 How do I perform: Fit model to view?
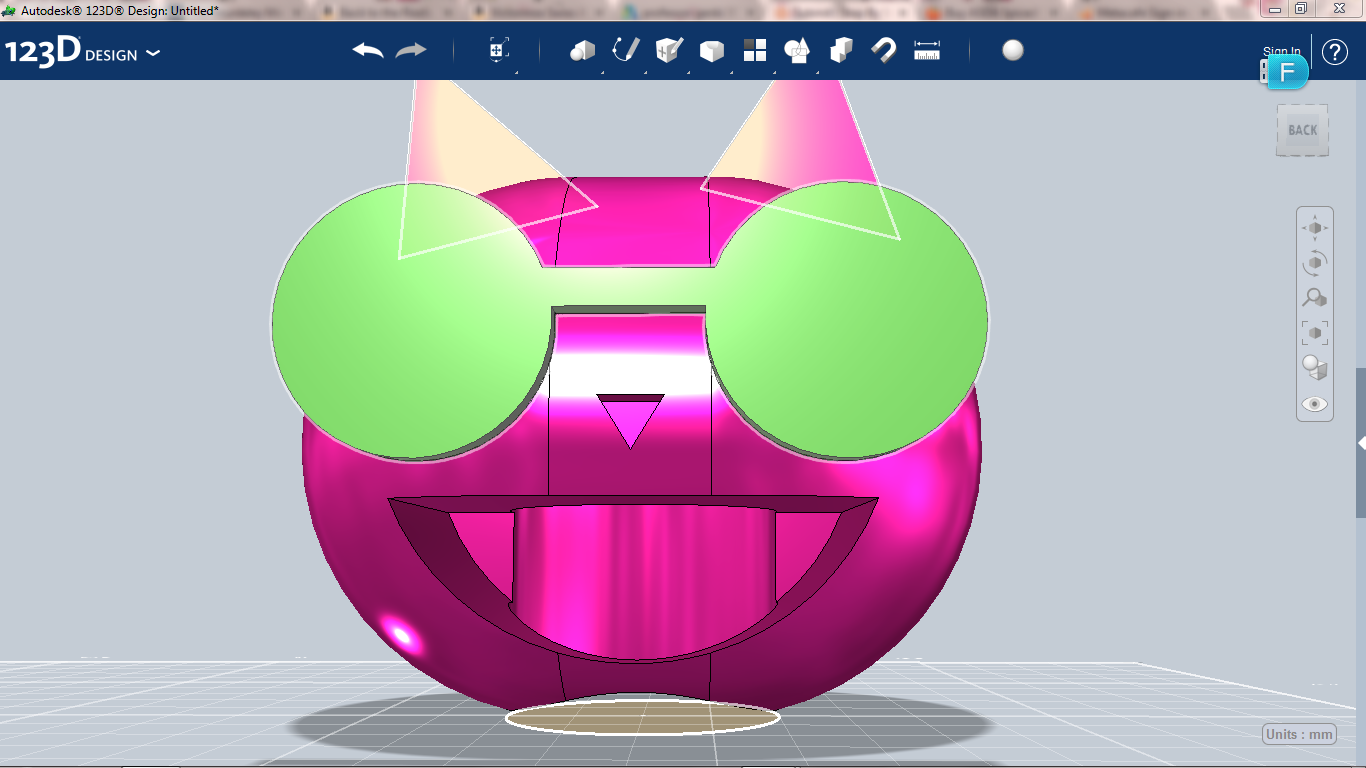click(x=1315, y=332)
